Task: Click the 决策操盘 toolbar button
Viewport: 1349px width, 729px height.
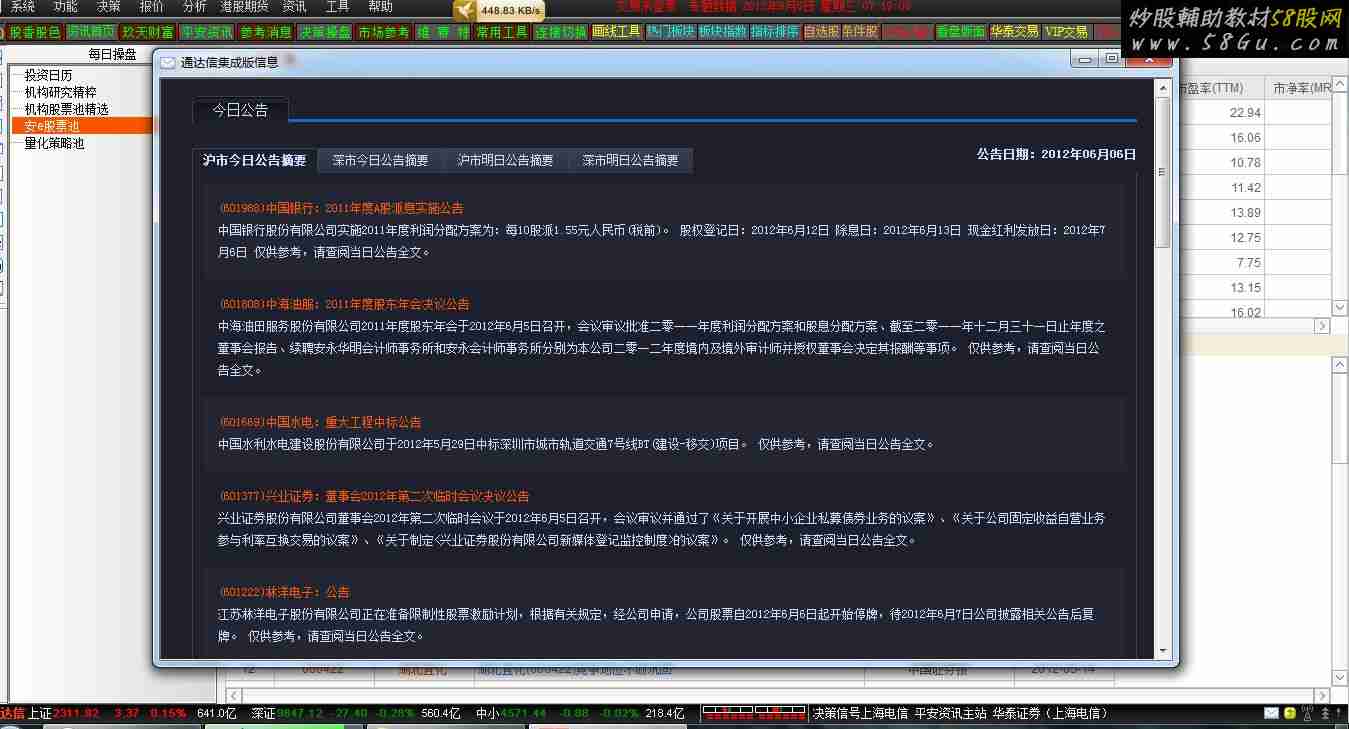Action: click(325, 32)
